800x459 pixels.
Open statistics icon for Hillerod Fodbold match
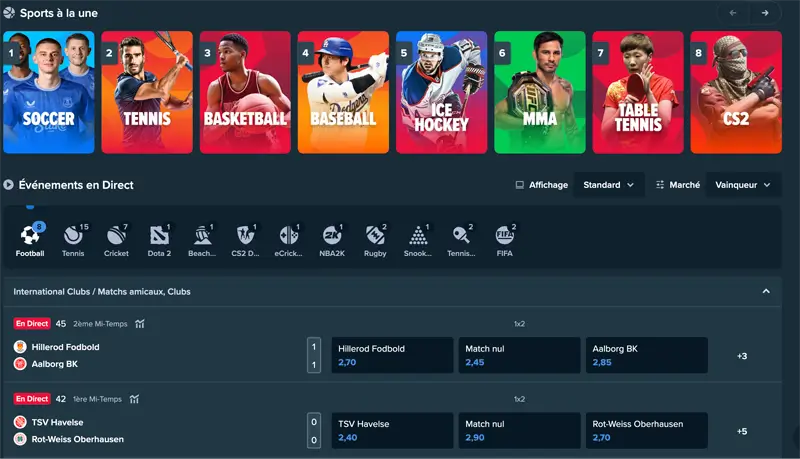pos(140,324)
